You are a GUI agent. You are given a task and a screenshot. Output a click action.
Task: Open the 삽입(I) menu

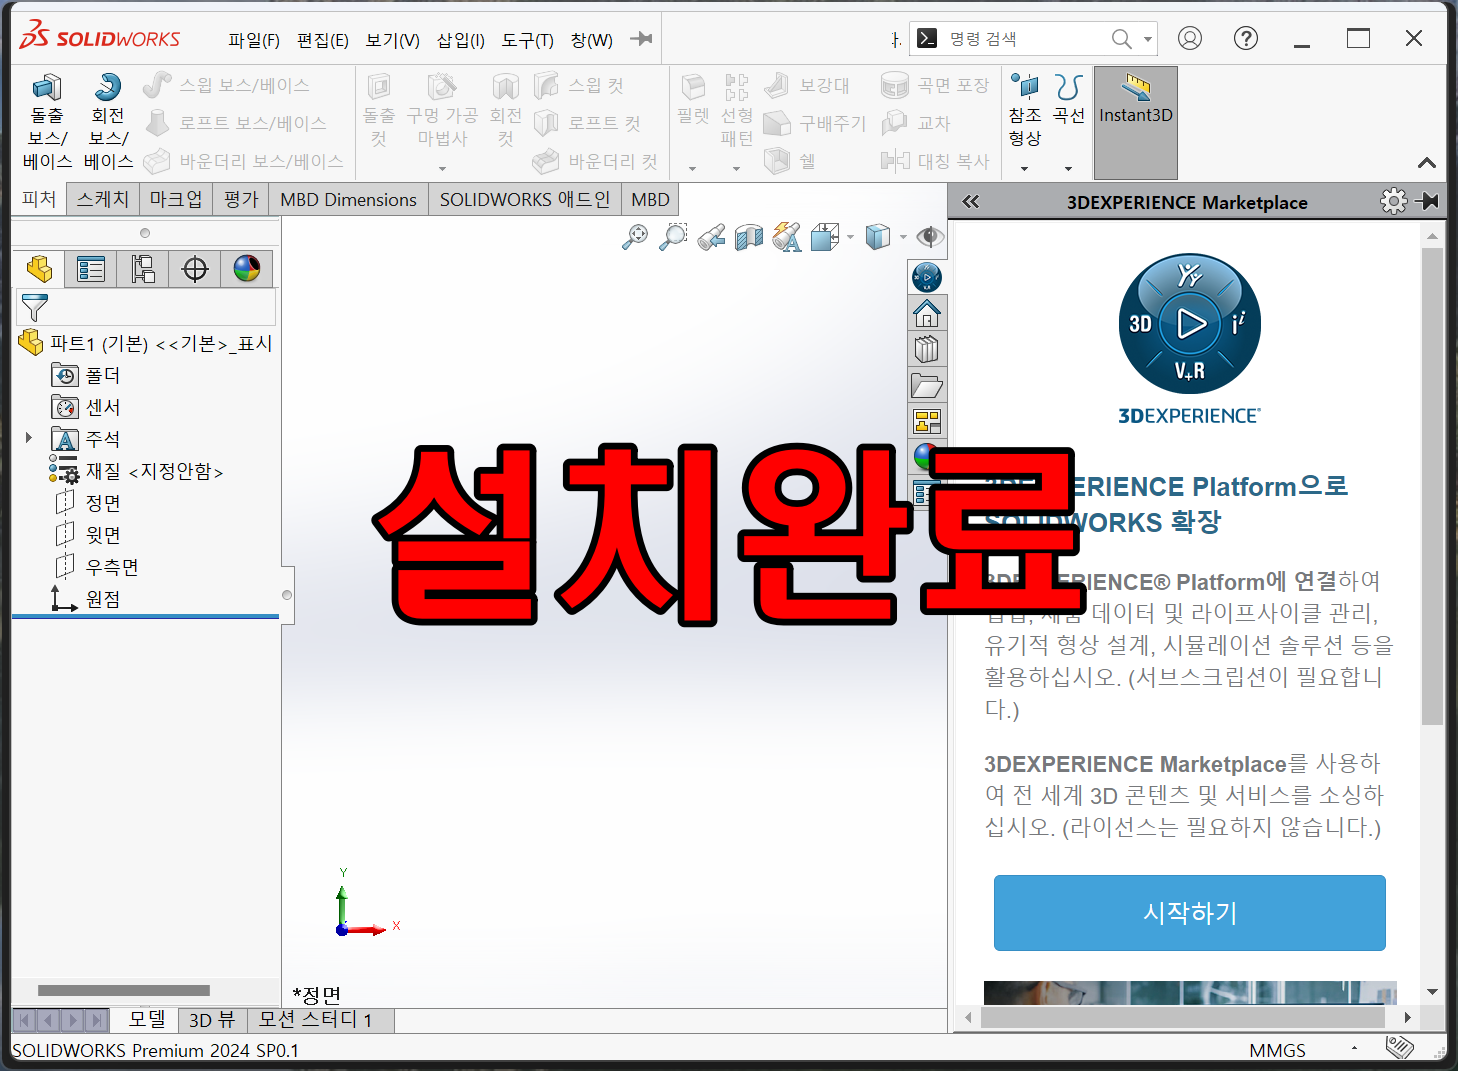click(x=460, y=40)
